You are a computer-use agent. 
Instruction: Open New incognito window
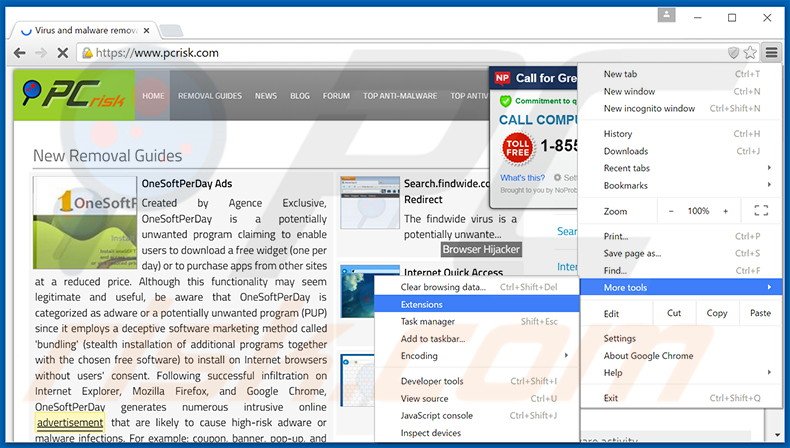click(681, 108)
